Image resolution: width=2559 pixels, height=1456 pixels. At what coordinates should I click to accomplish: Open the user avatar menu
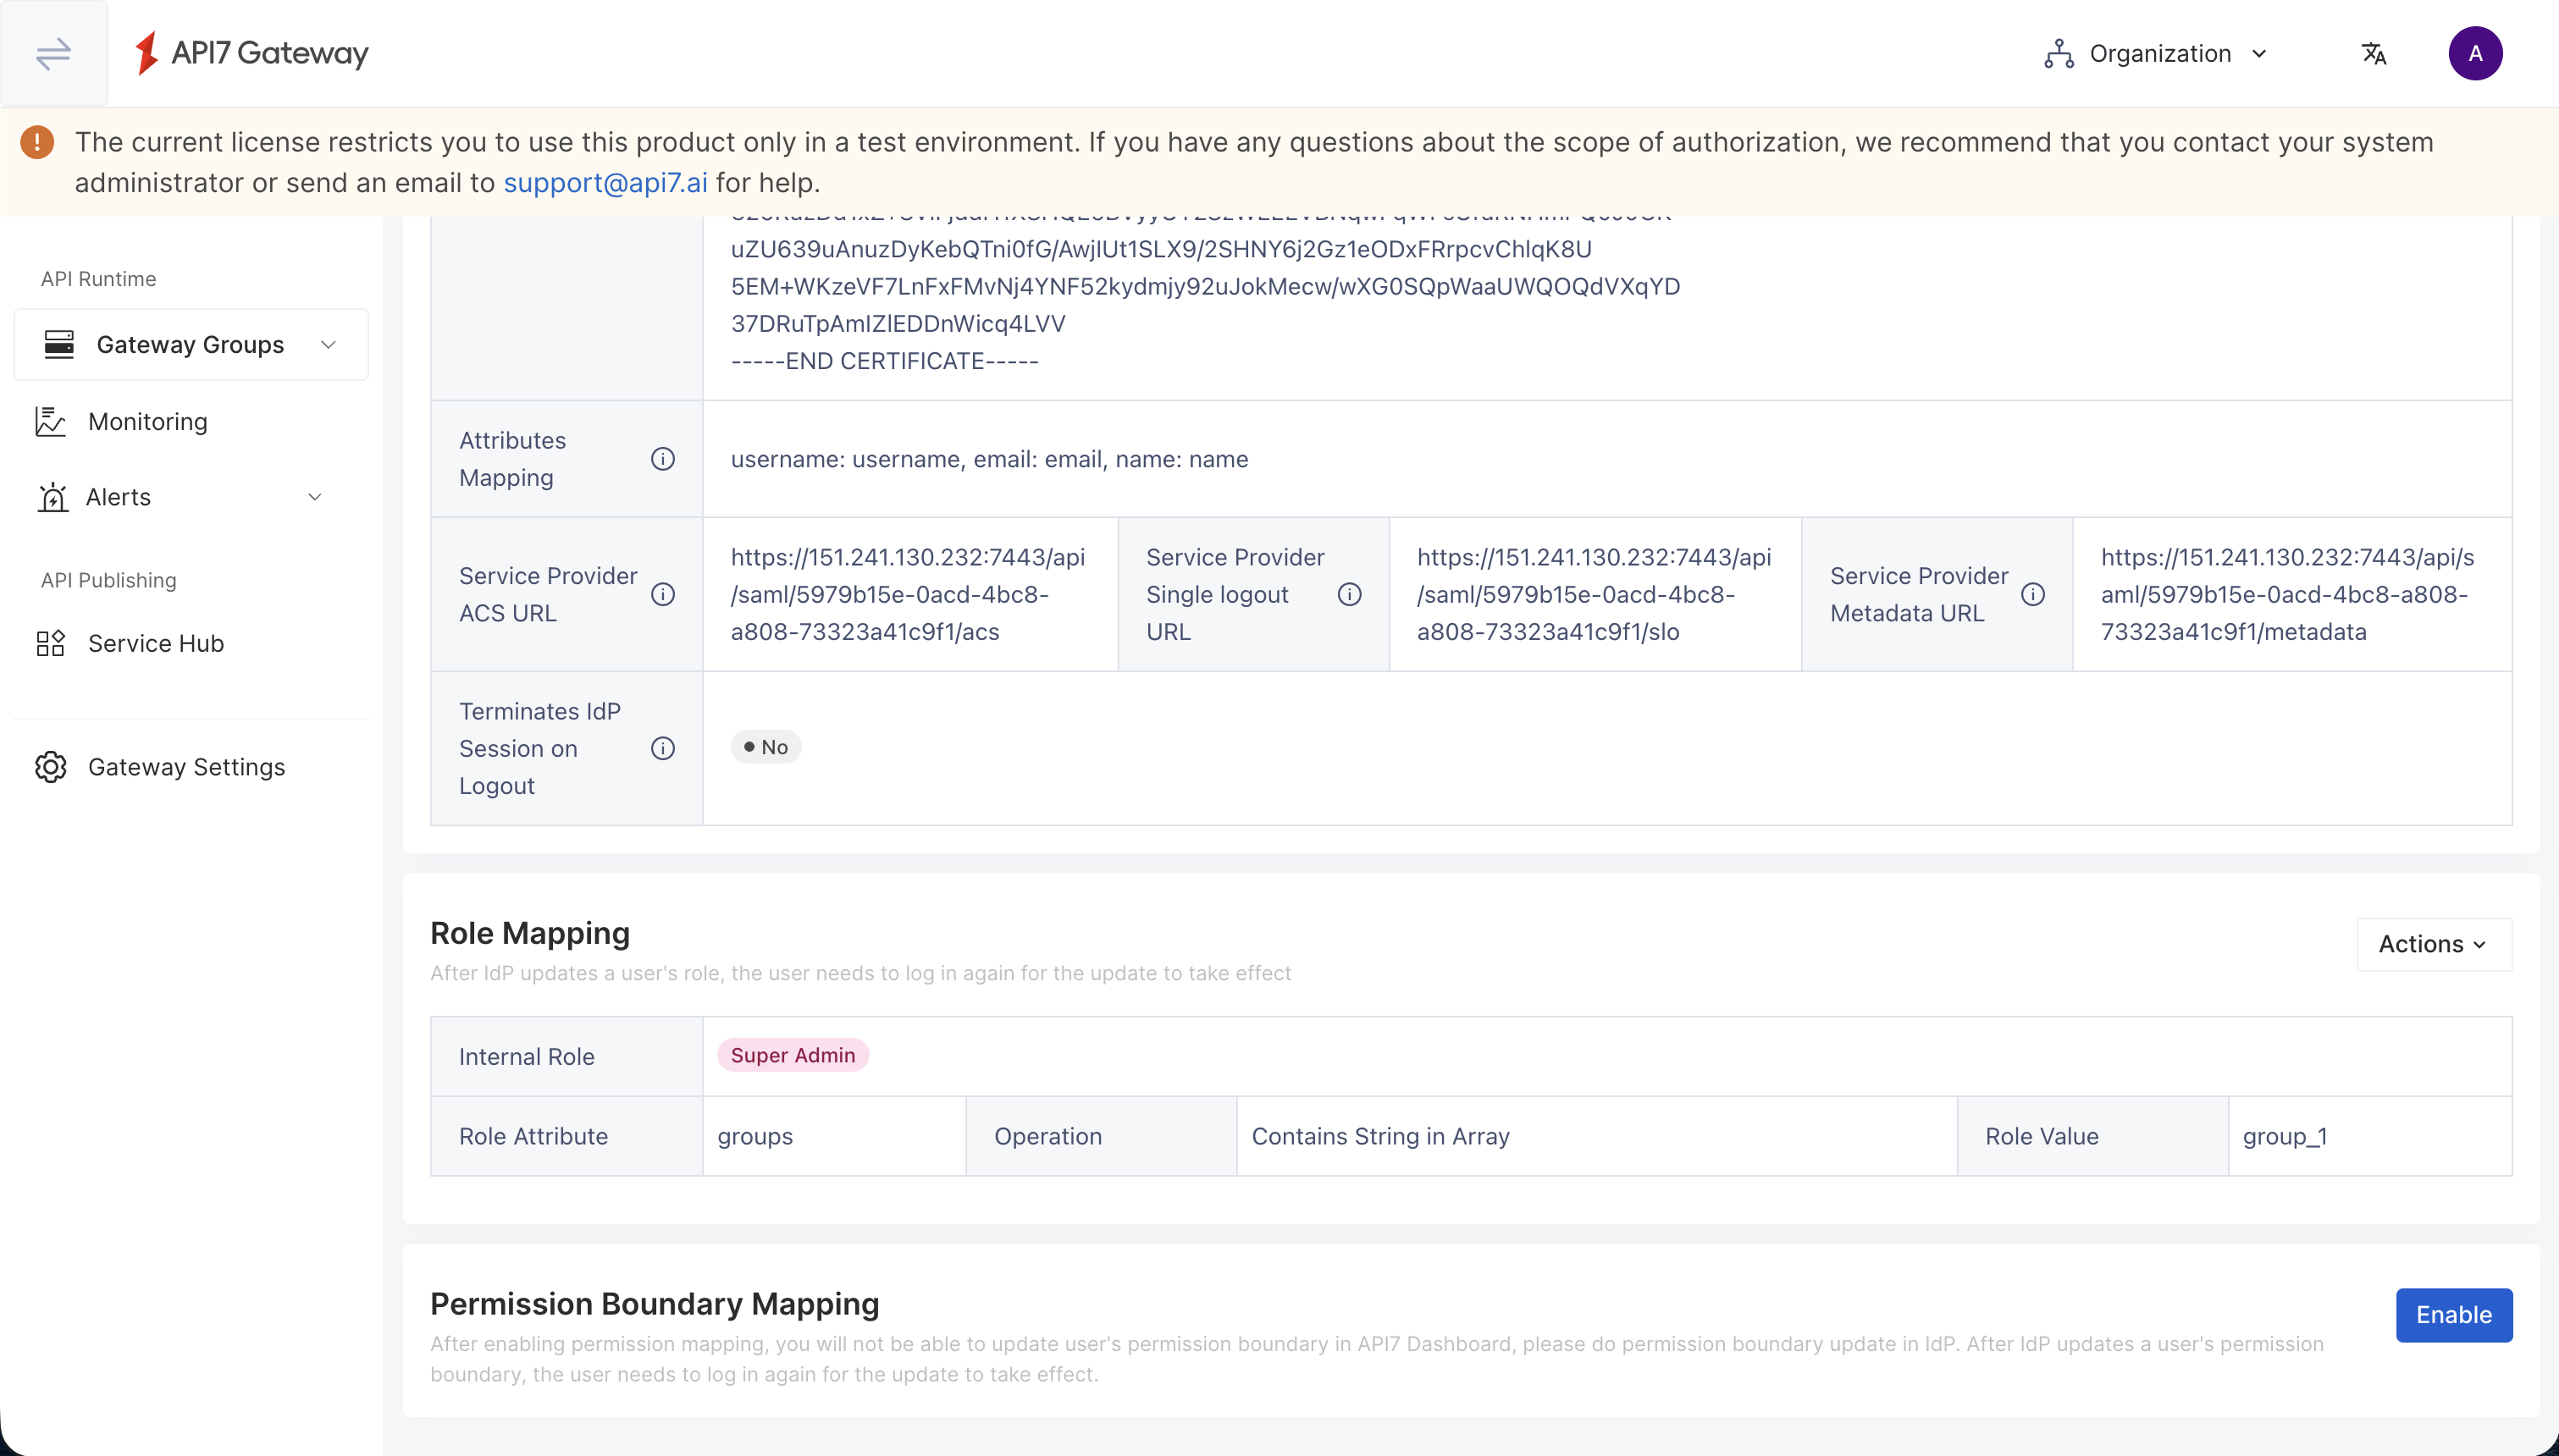[x=2476, y=53]
